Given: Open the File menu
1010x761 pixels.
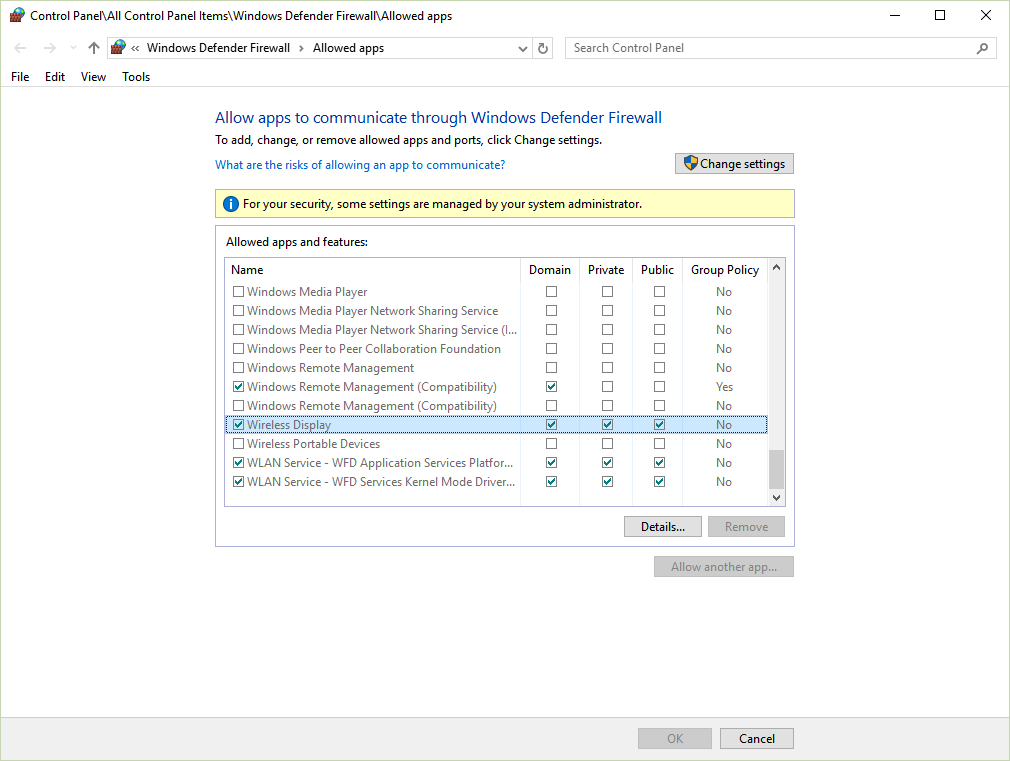Looking at the screenshot, I should coord(20,77).
